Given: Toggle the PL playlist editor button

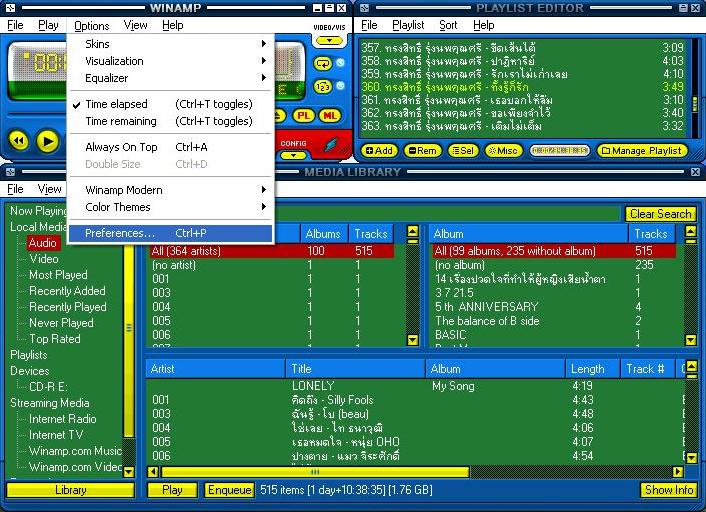Looking at the screenshot, I should (x=303, y=116).
